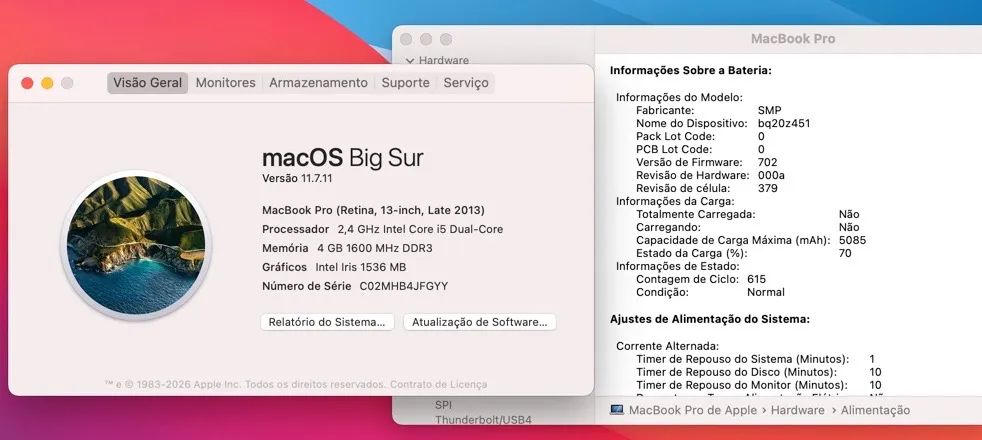Click the 'Informações Sobre a Bateria:' heading
This screenshot has height=440, width=982.
[x=690, y=71]
